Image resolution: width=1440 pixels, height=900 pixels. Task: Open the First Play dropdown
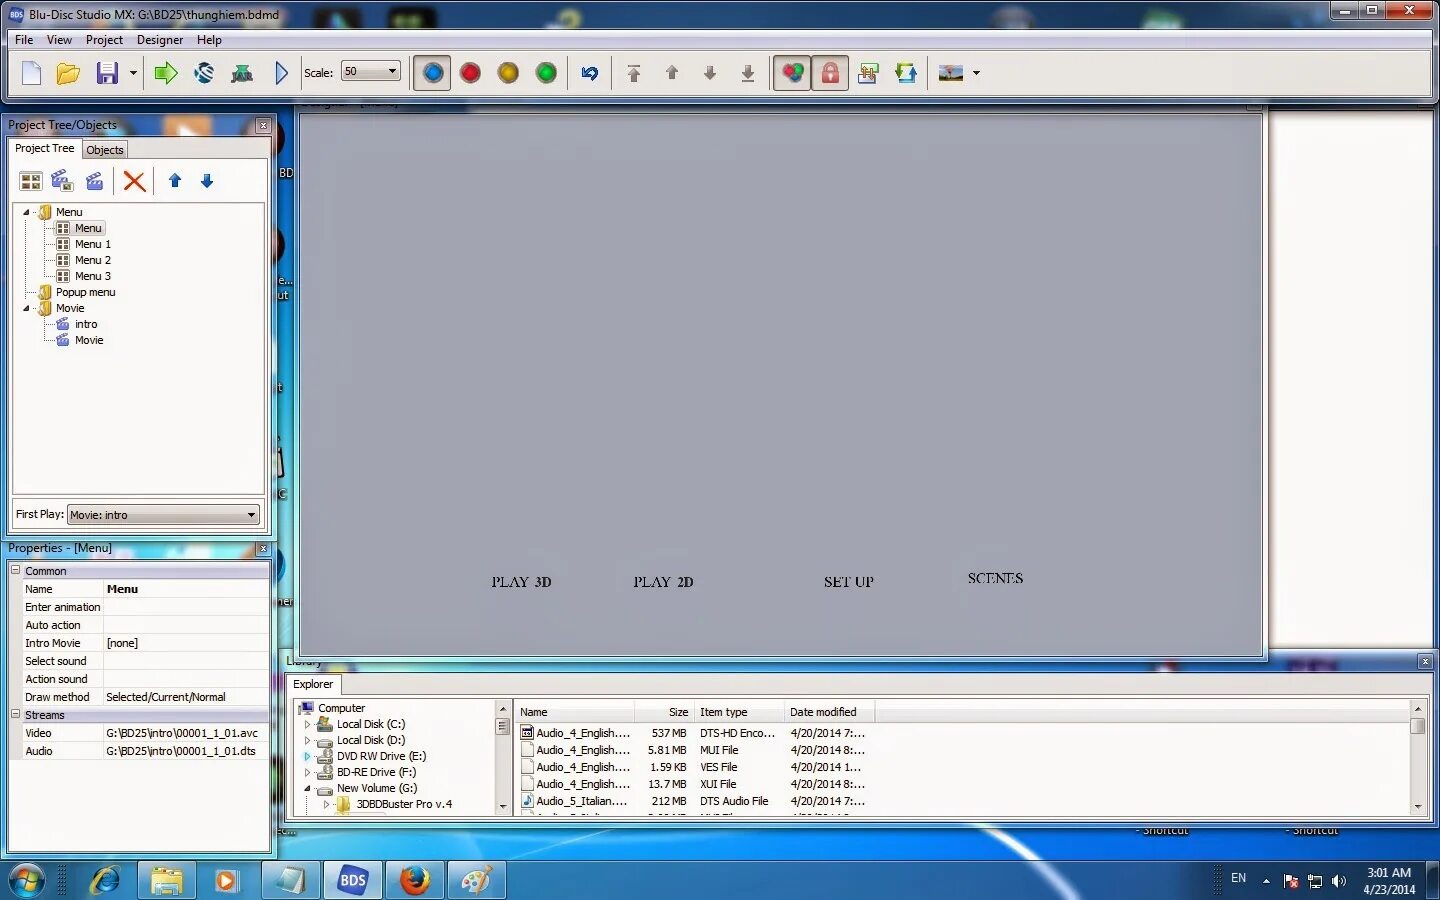click(250, 514)
